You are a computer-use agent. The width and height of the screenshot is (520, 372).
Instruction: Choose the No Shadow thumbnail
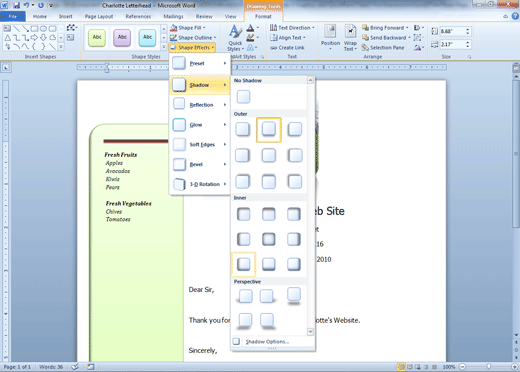point(243,97)
